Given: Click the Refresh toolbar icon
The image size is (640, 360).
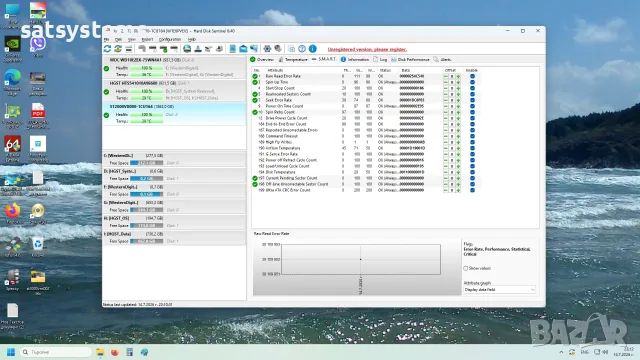Looking at the screenshot, I should click(107, 49).
